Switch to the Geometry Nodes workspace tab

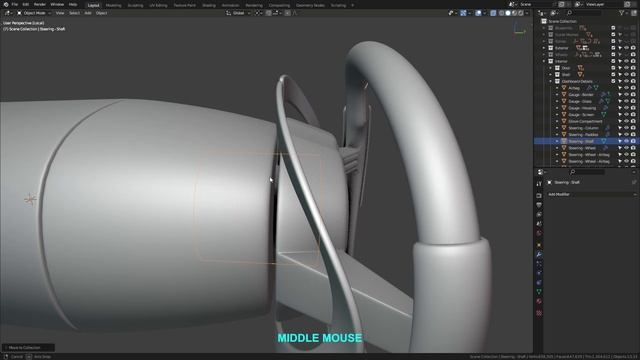tap(310, 5)
